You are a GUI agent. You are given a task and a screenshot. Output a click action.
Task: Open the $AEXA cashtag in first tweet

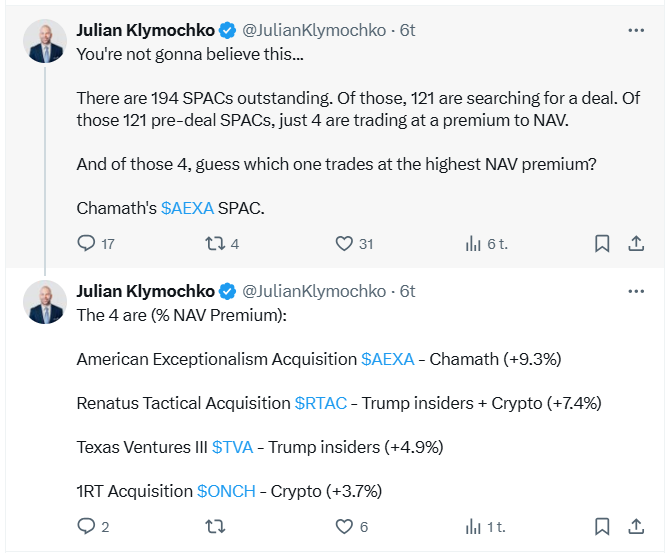click(187, 209)
